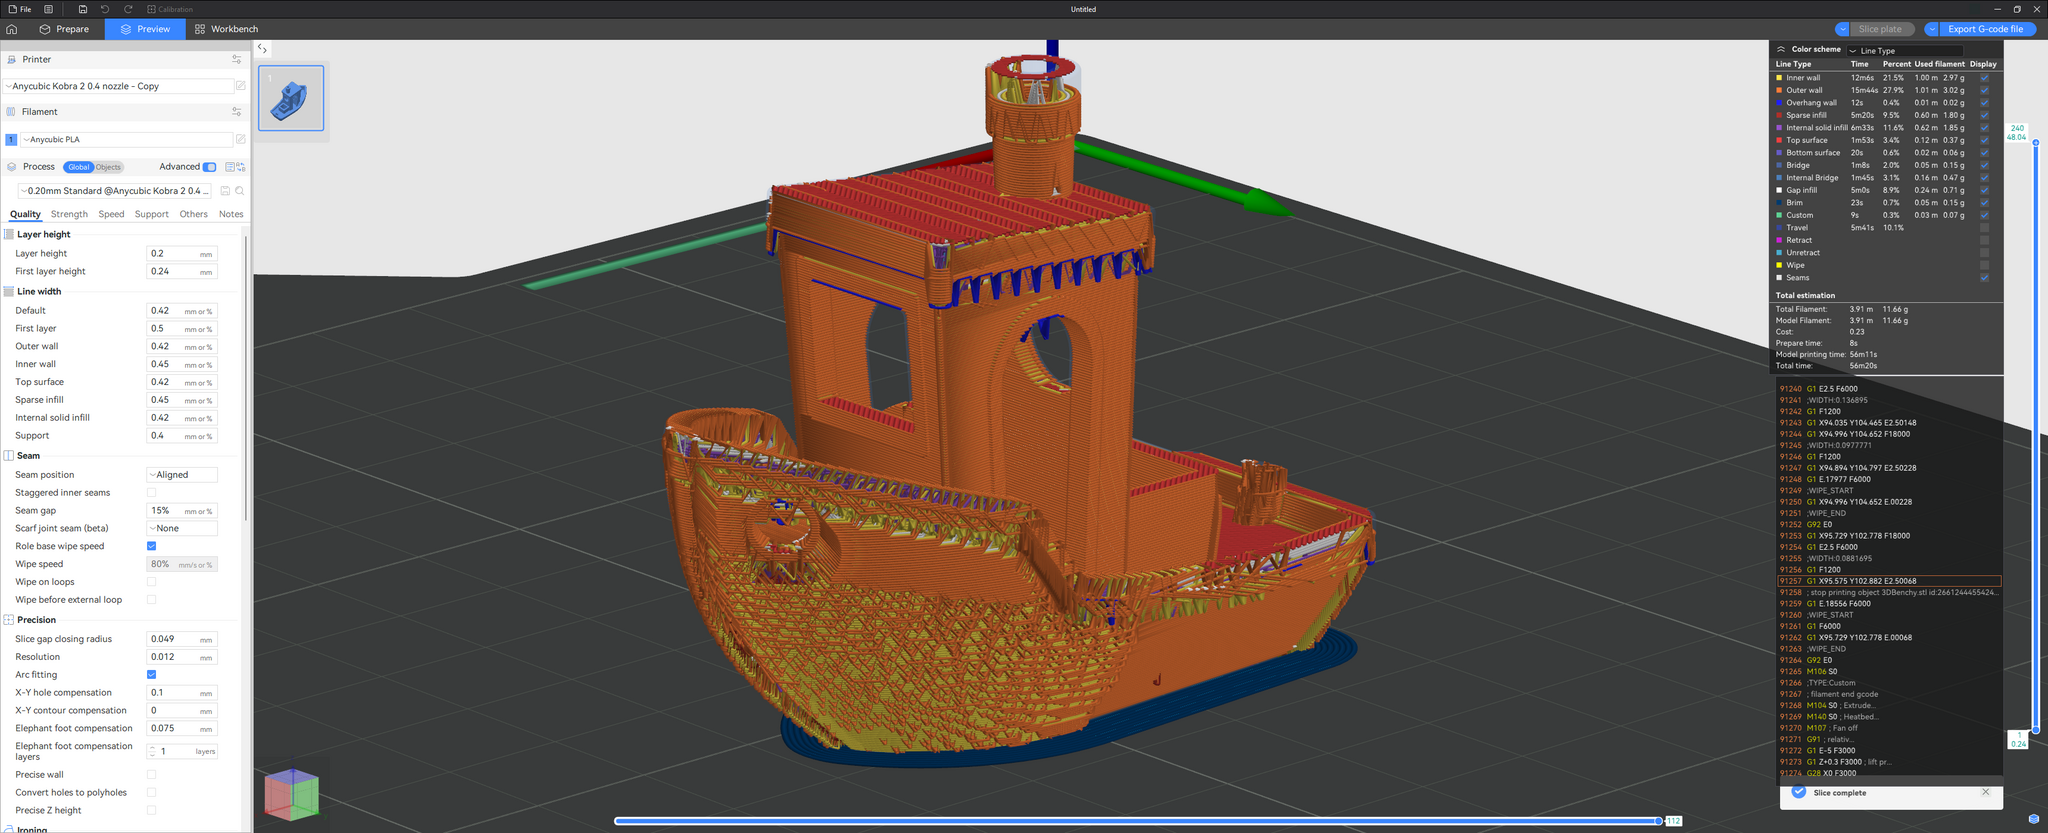Select Objects process mode

point(108,167)
